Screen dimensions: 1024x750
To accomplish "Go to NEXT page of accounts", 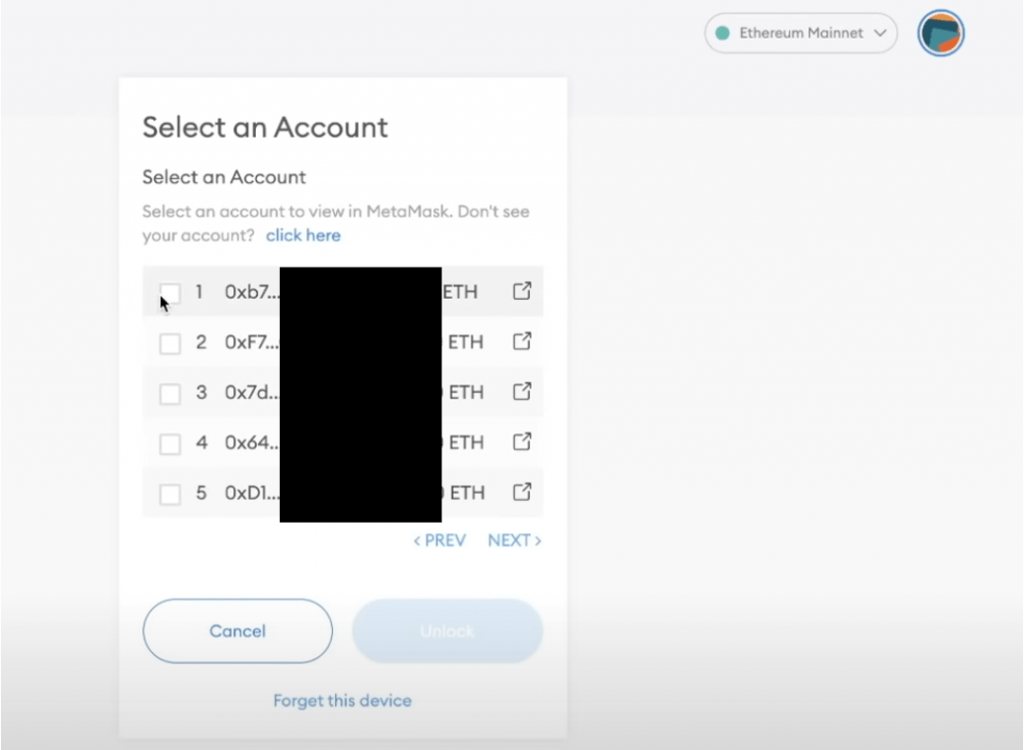I will coord(514,540).
